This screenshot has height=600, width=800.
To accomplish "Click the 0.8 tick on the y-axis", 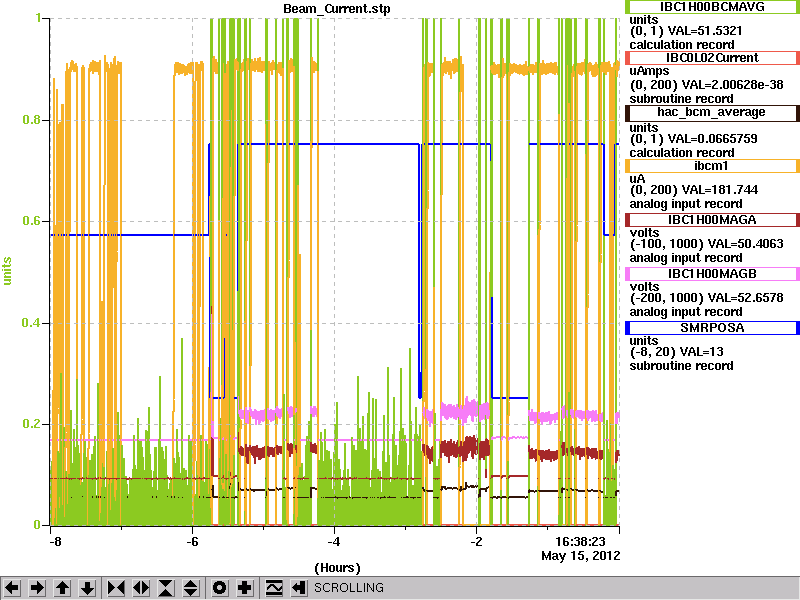I will (x=31, y=120).
